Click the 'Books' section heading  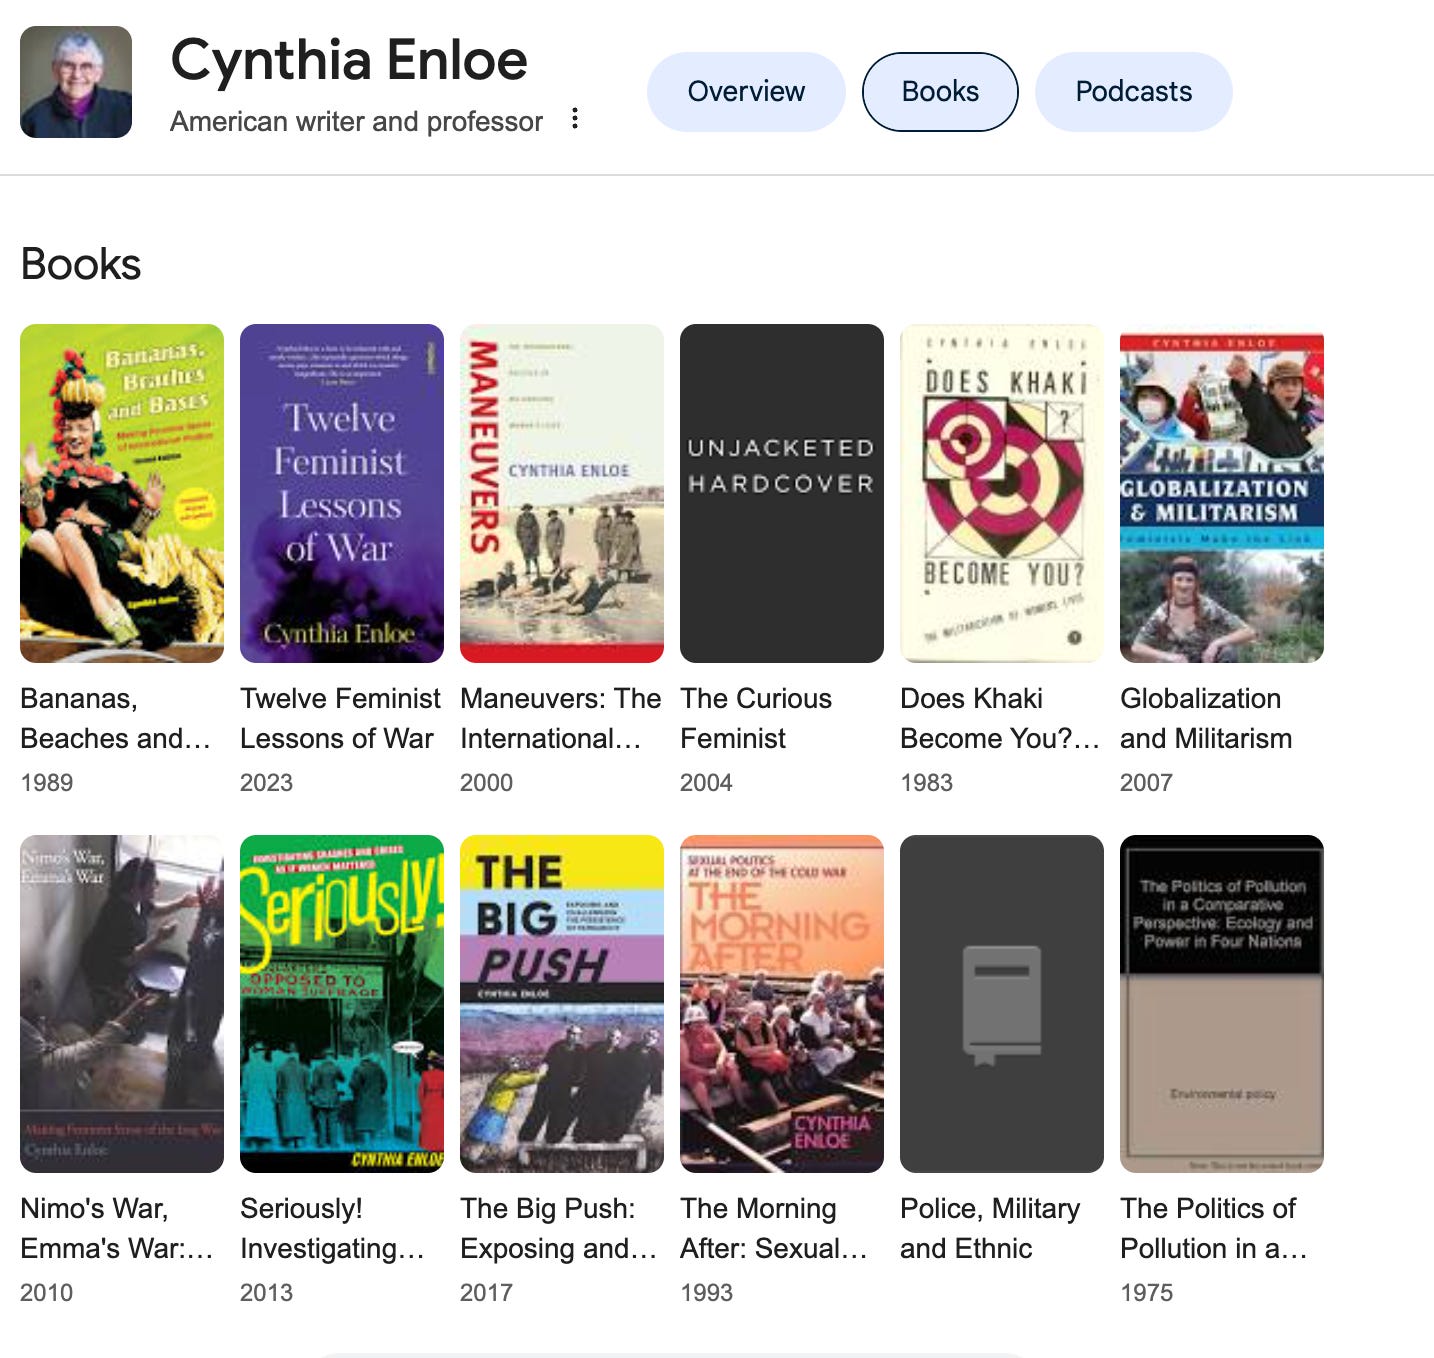click(x=81, y=264)
